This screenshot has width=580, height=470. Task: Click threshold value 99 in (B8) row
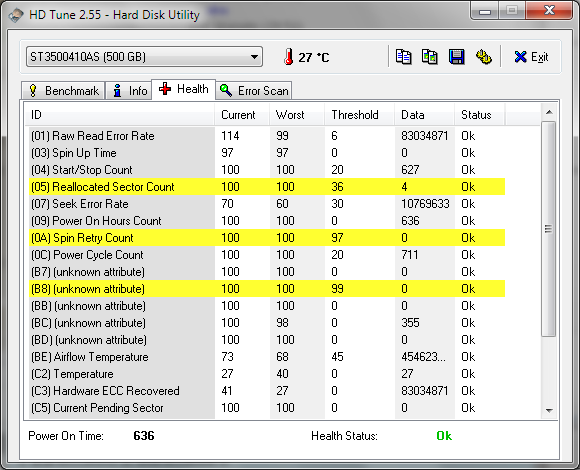tap(337, 289)
